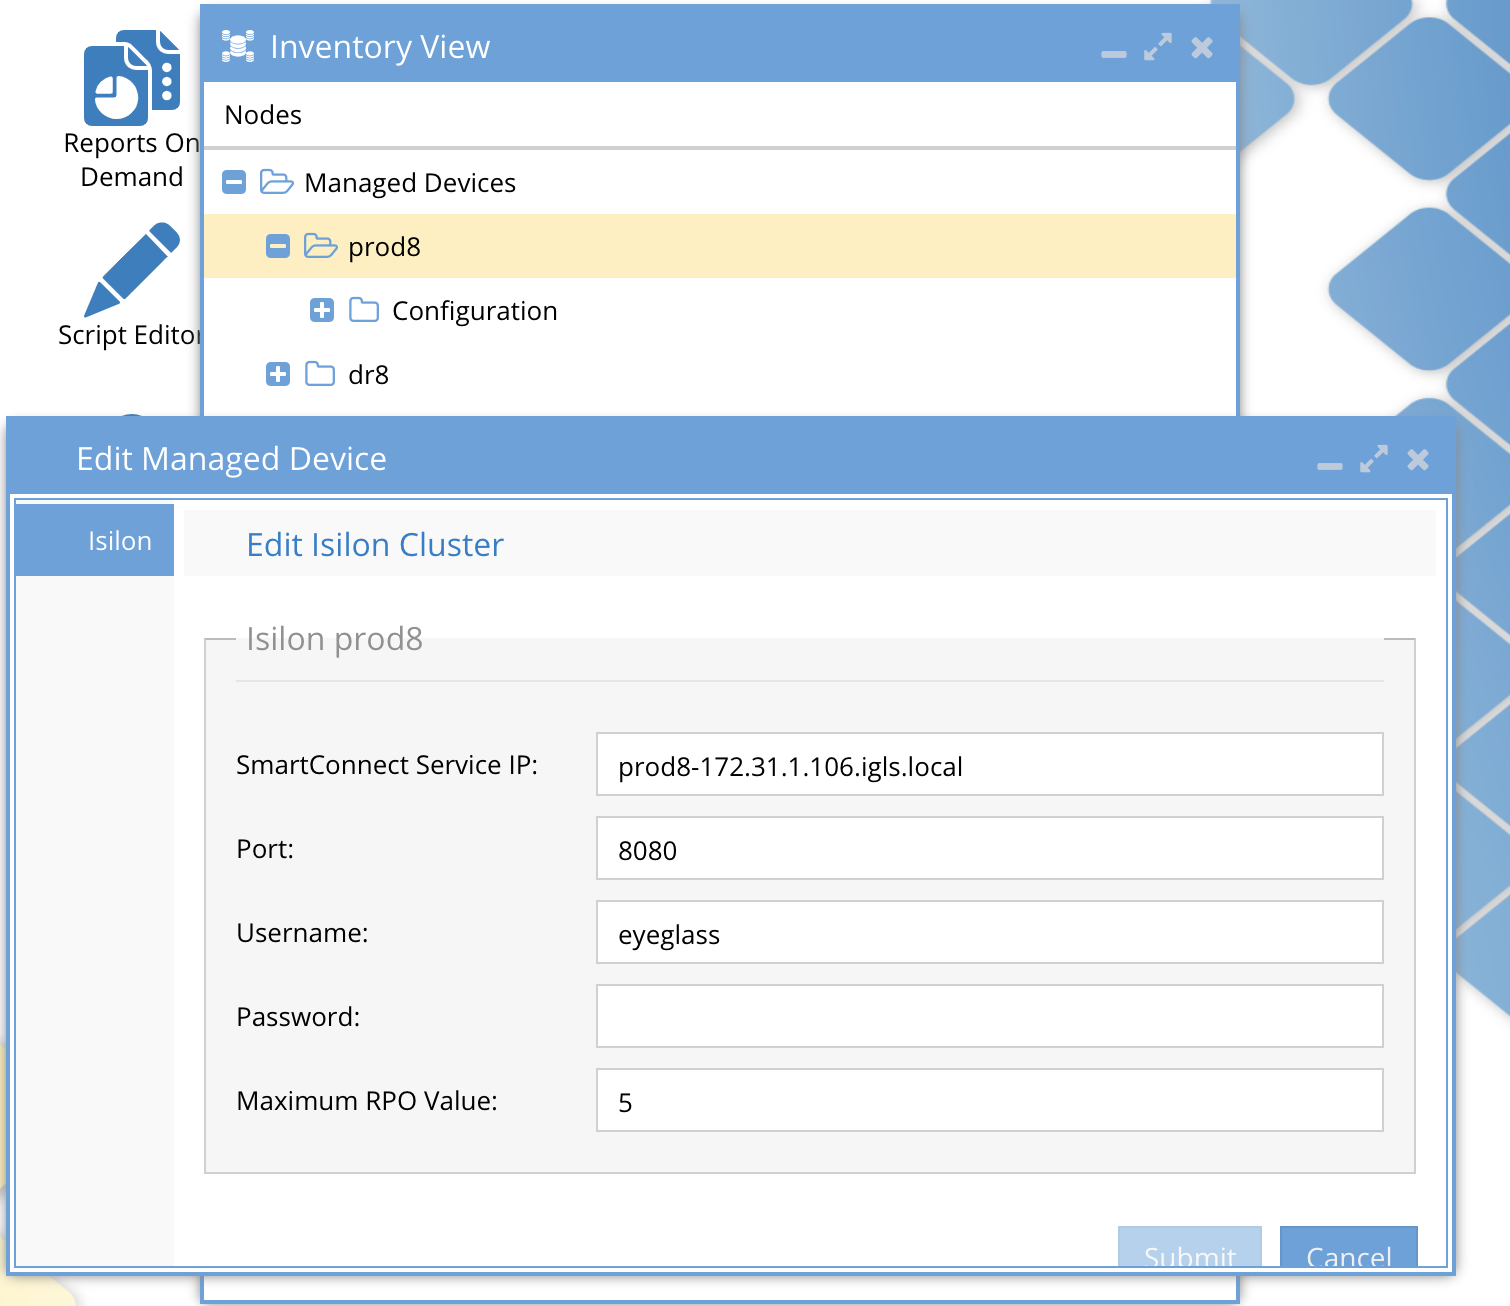Screen dimensions: 1510x1306
Task: Click the Maximum RPO Value field
Action: [x=990, y=1100]
